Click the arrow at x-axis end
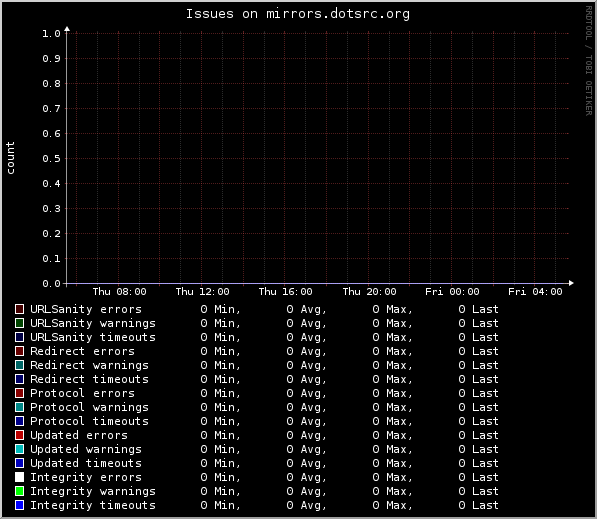Screen dimensions: 597x519 [x=571, y=283]
